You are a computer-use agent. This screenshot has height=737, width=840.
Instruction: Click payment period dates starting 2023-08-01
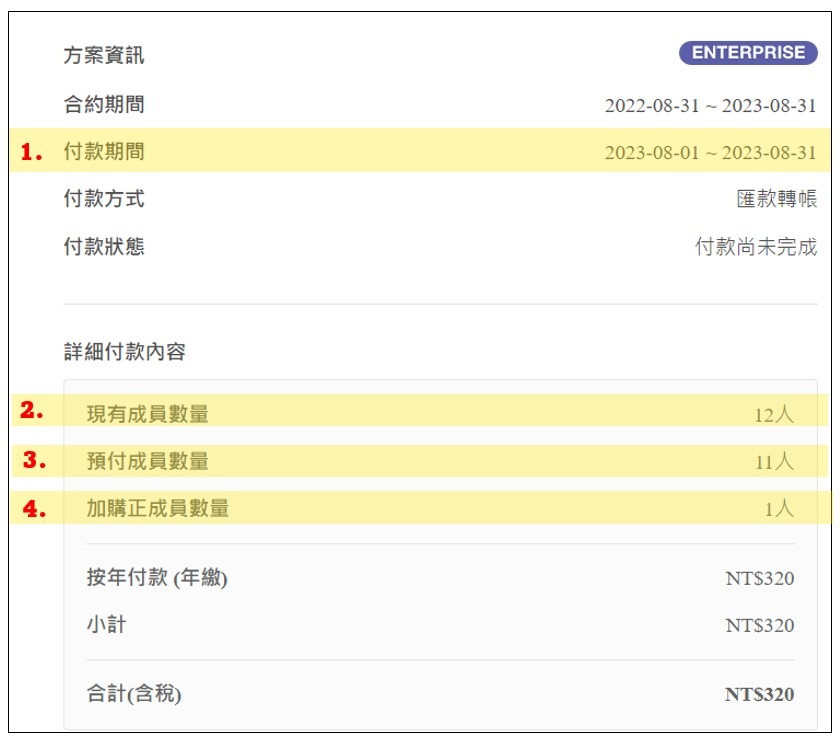tap(710, 154)
